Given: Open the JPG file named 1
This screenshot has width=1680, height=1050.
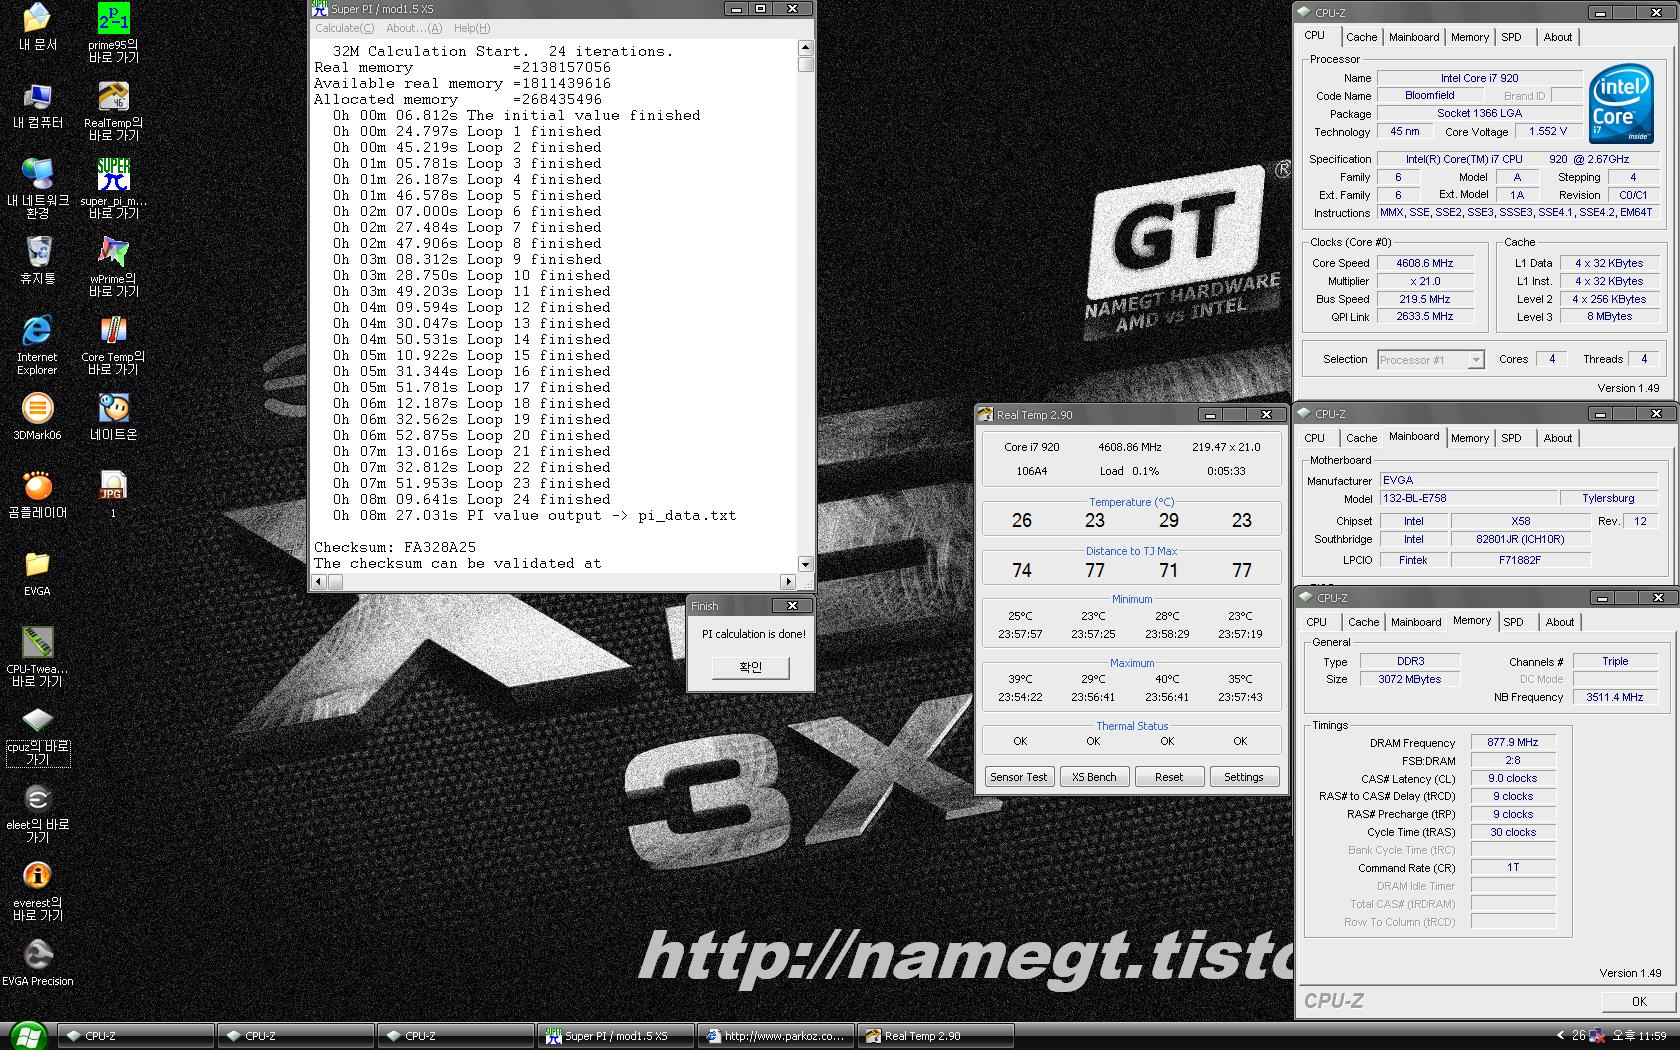Looking at the screenshot, I should coord(113,495).
